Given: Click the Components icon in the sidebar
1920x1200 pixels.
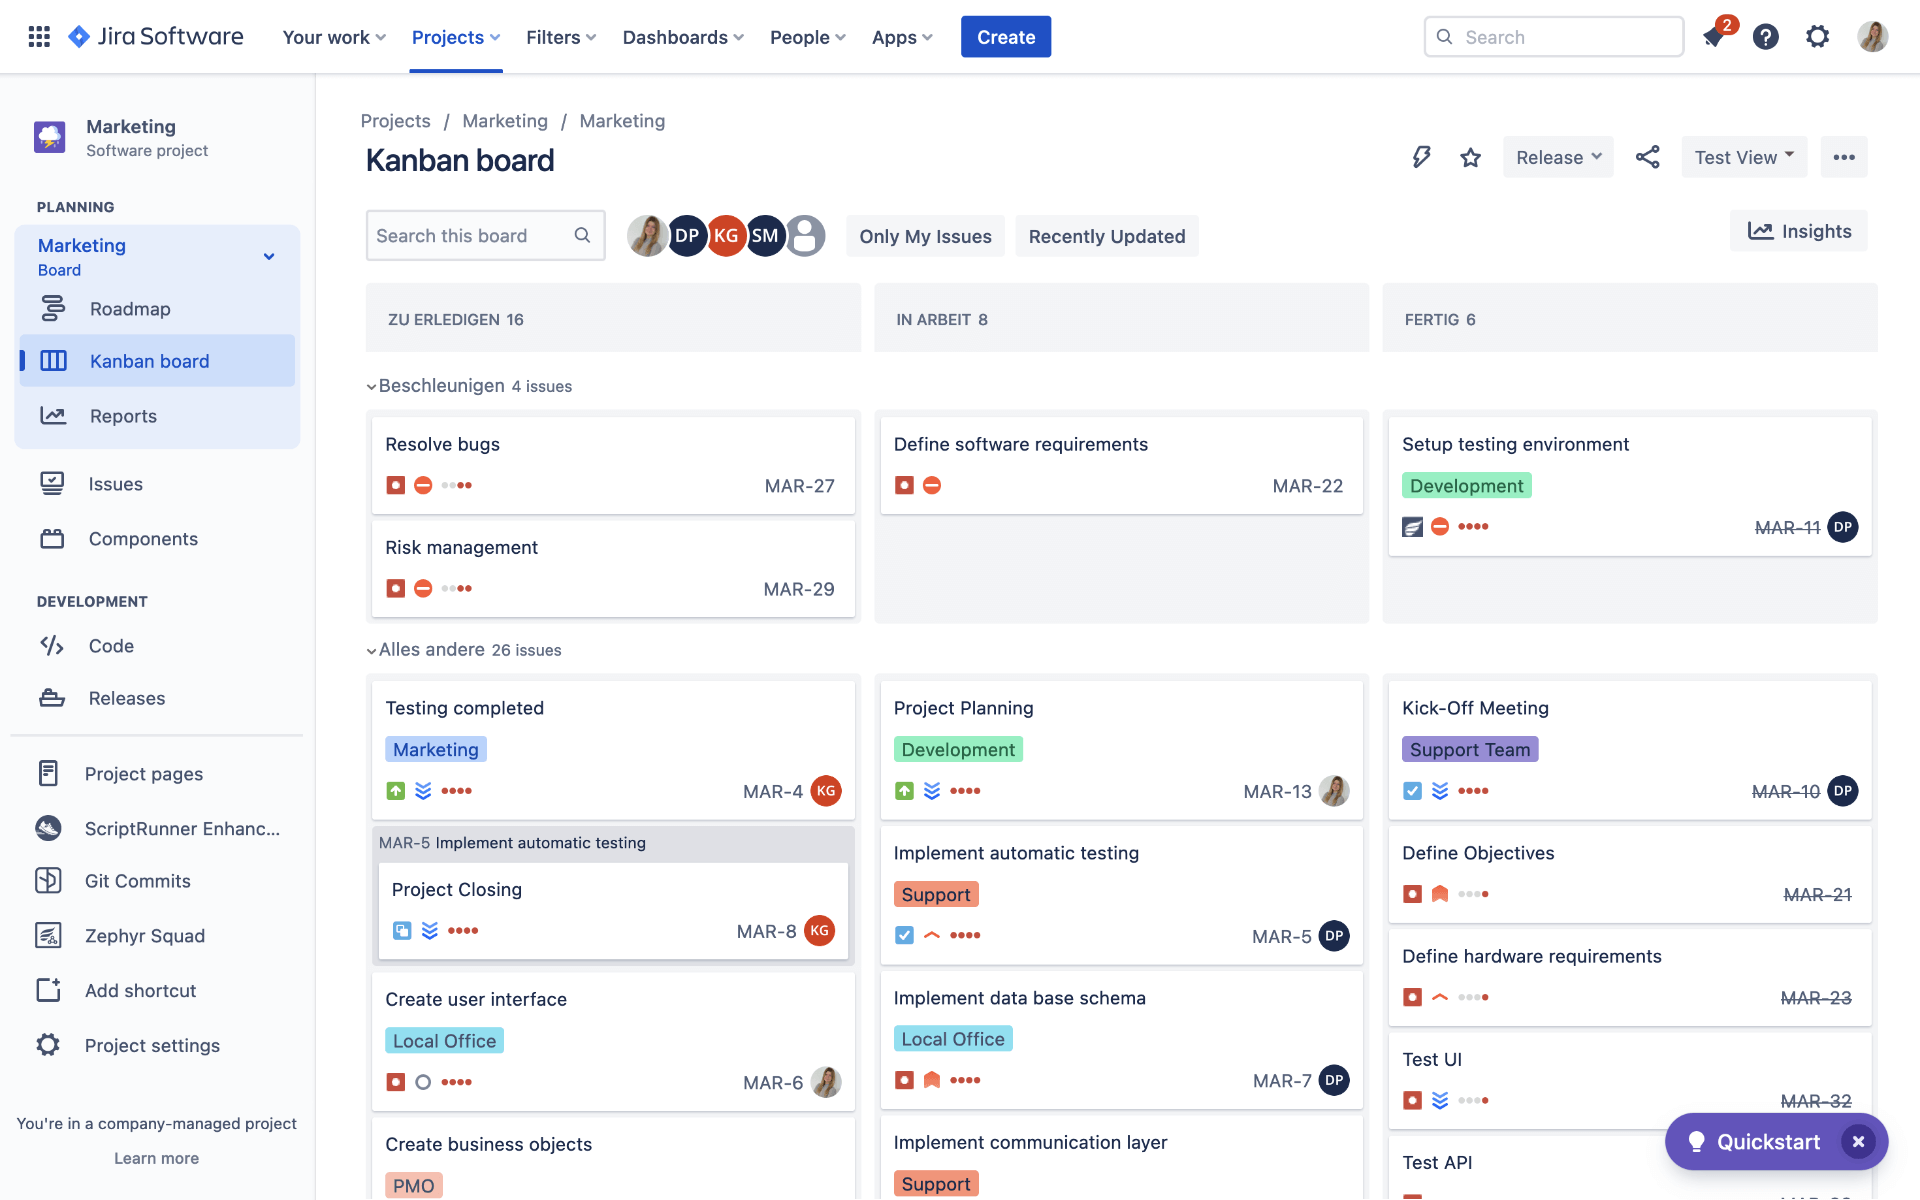Looking at the screenshot, I should point(53,539).
